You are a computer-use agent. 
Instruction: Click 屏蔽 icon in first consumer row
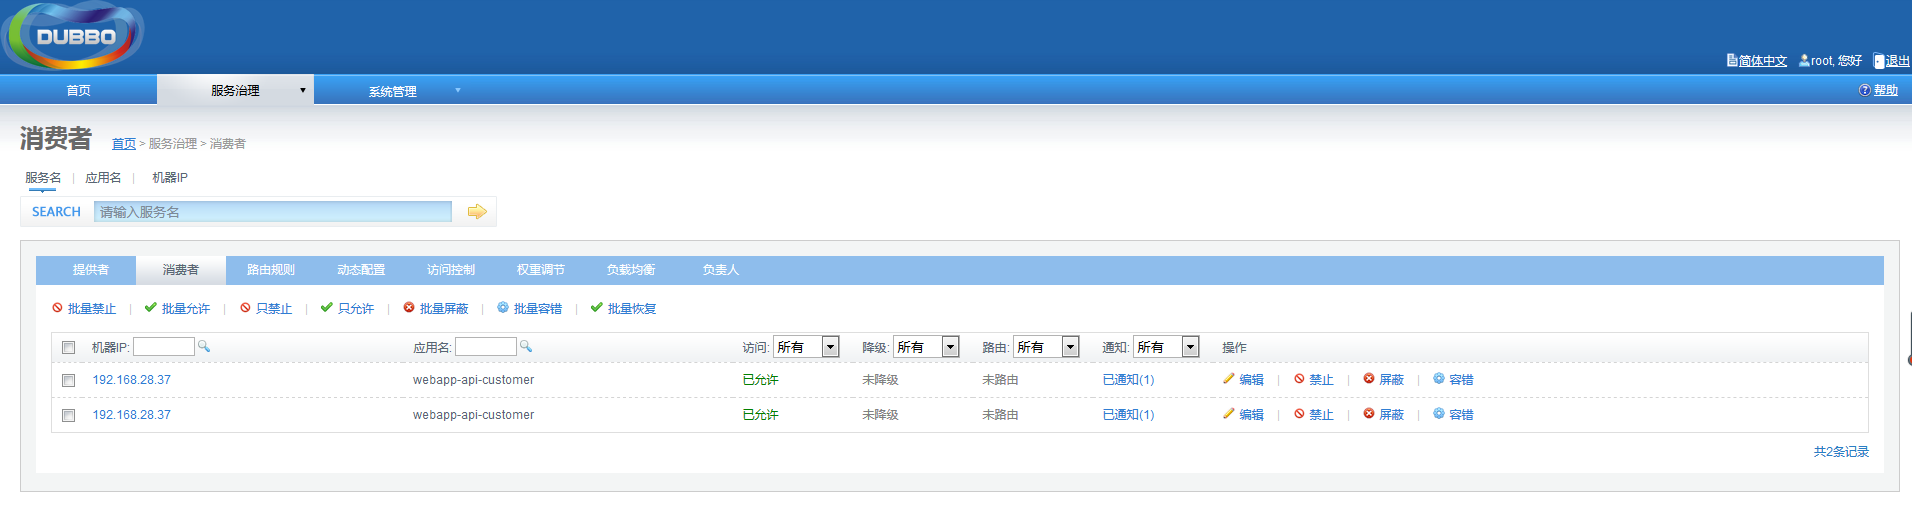[x=1369, y=379]
